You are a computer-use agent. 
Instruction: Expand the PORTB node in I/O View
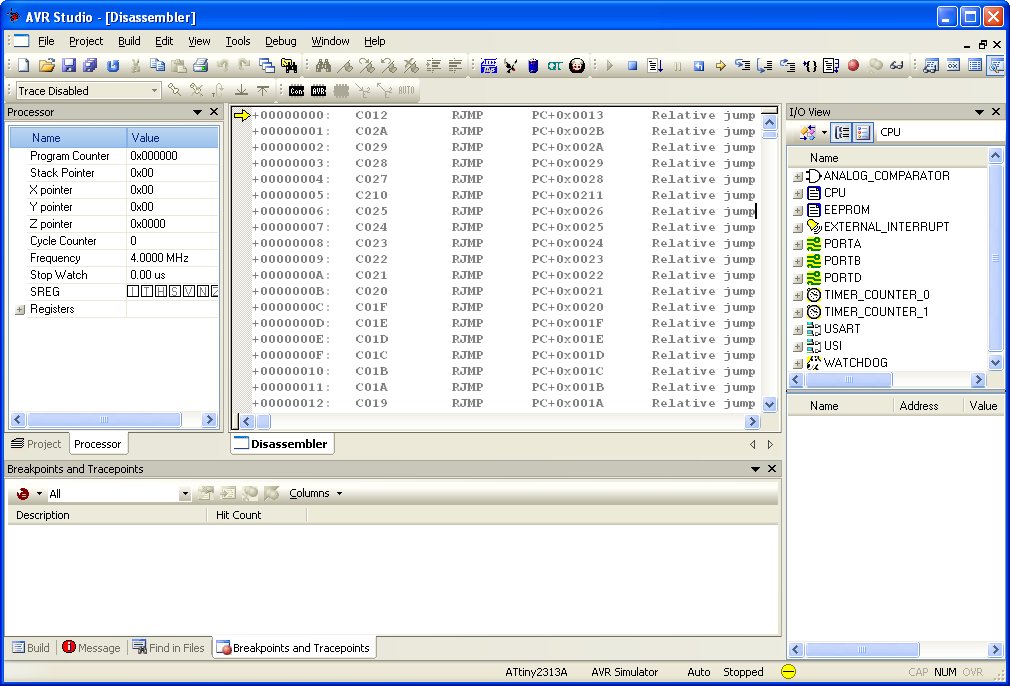pos(798,261)
